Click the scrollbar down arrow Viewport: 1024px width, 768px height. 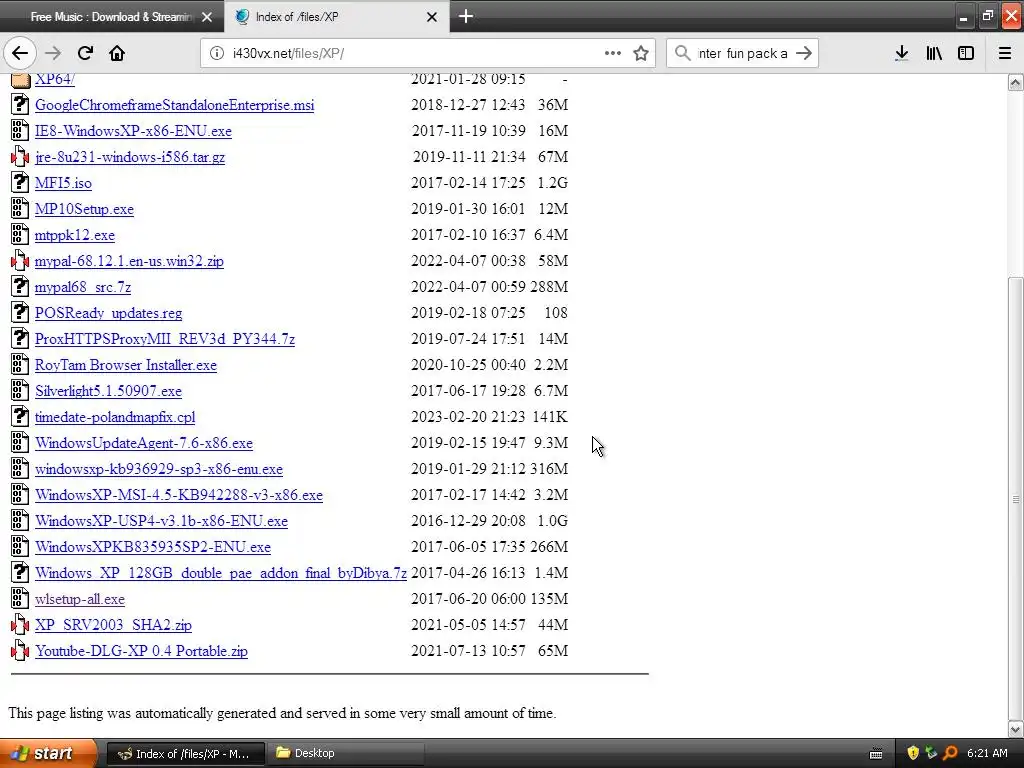[x=1016, y=729]
